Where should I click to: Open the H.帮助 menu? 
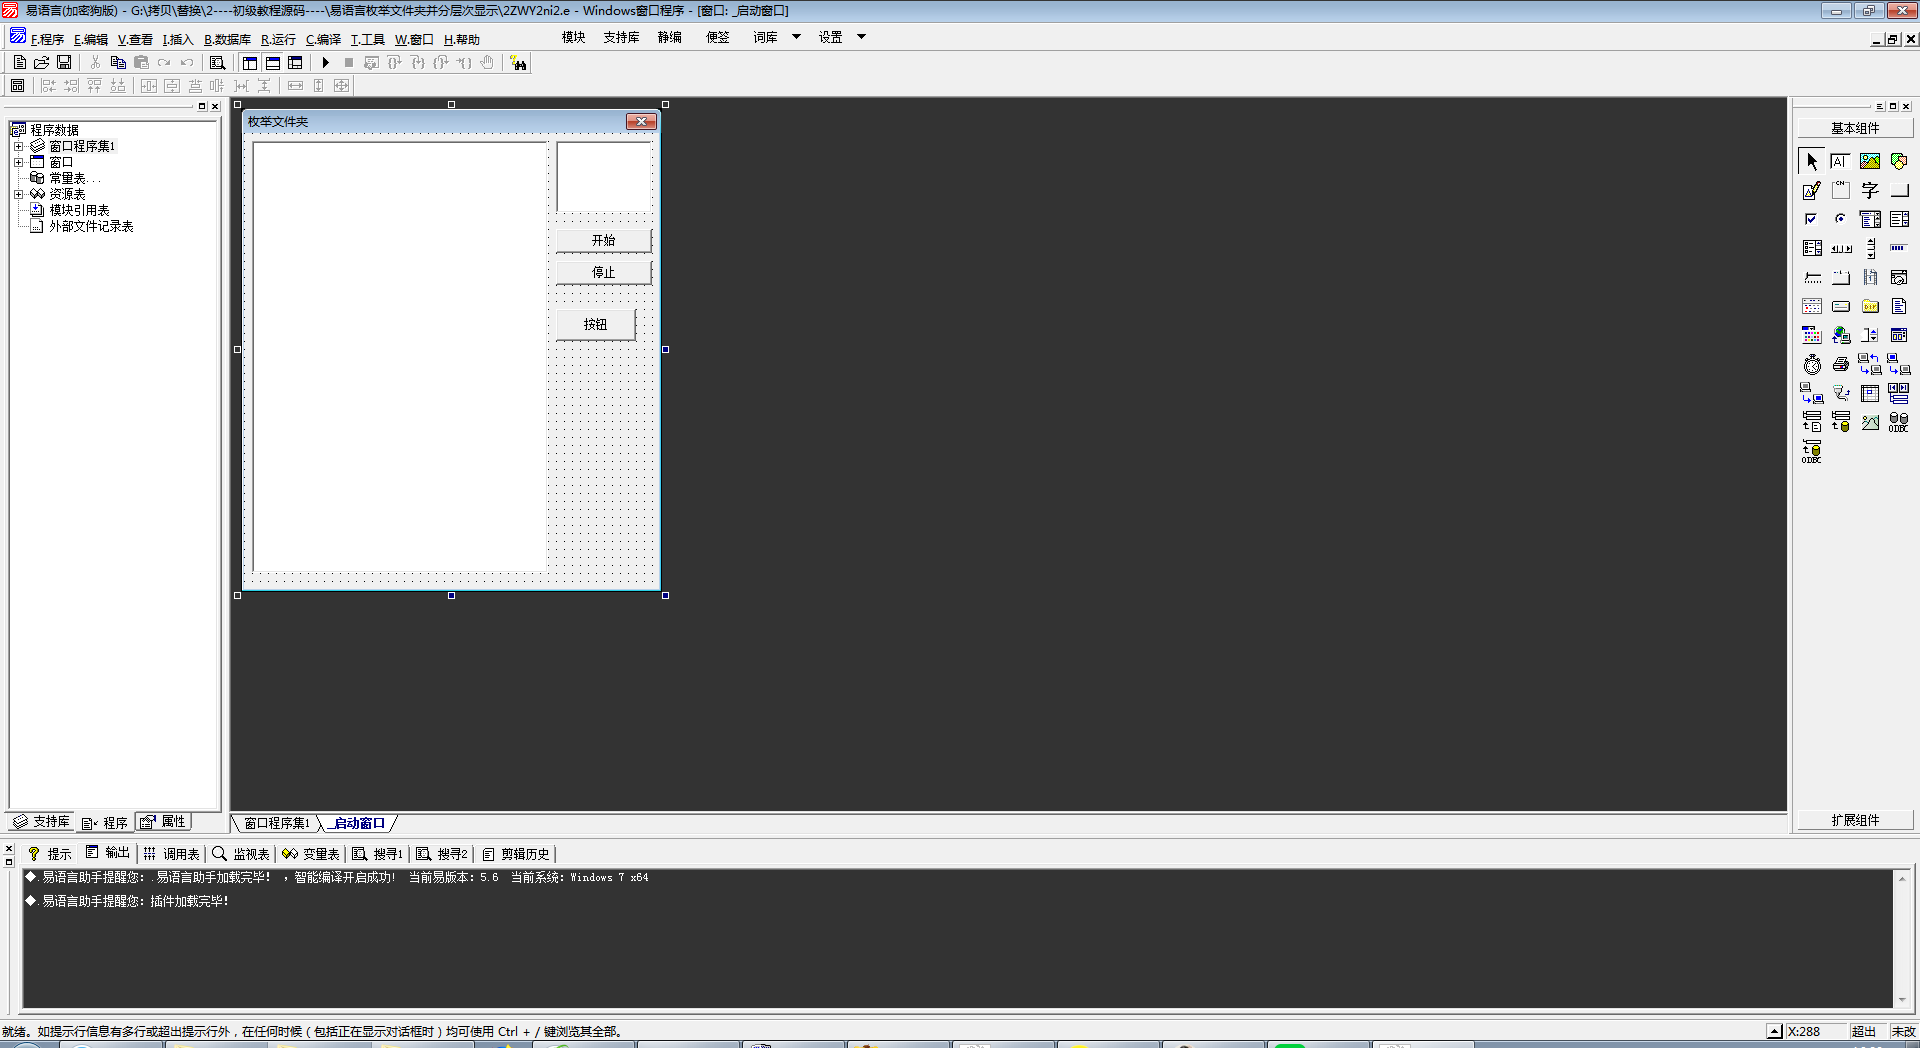(461, 39)
